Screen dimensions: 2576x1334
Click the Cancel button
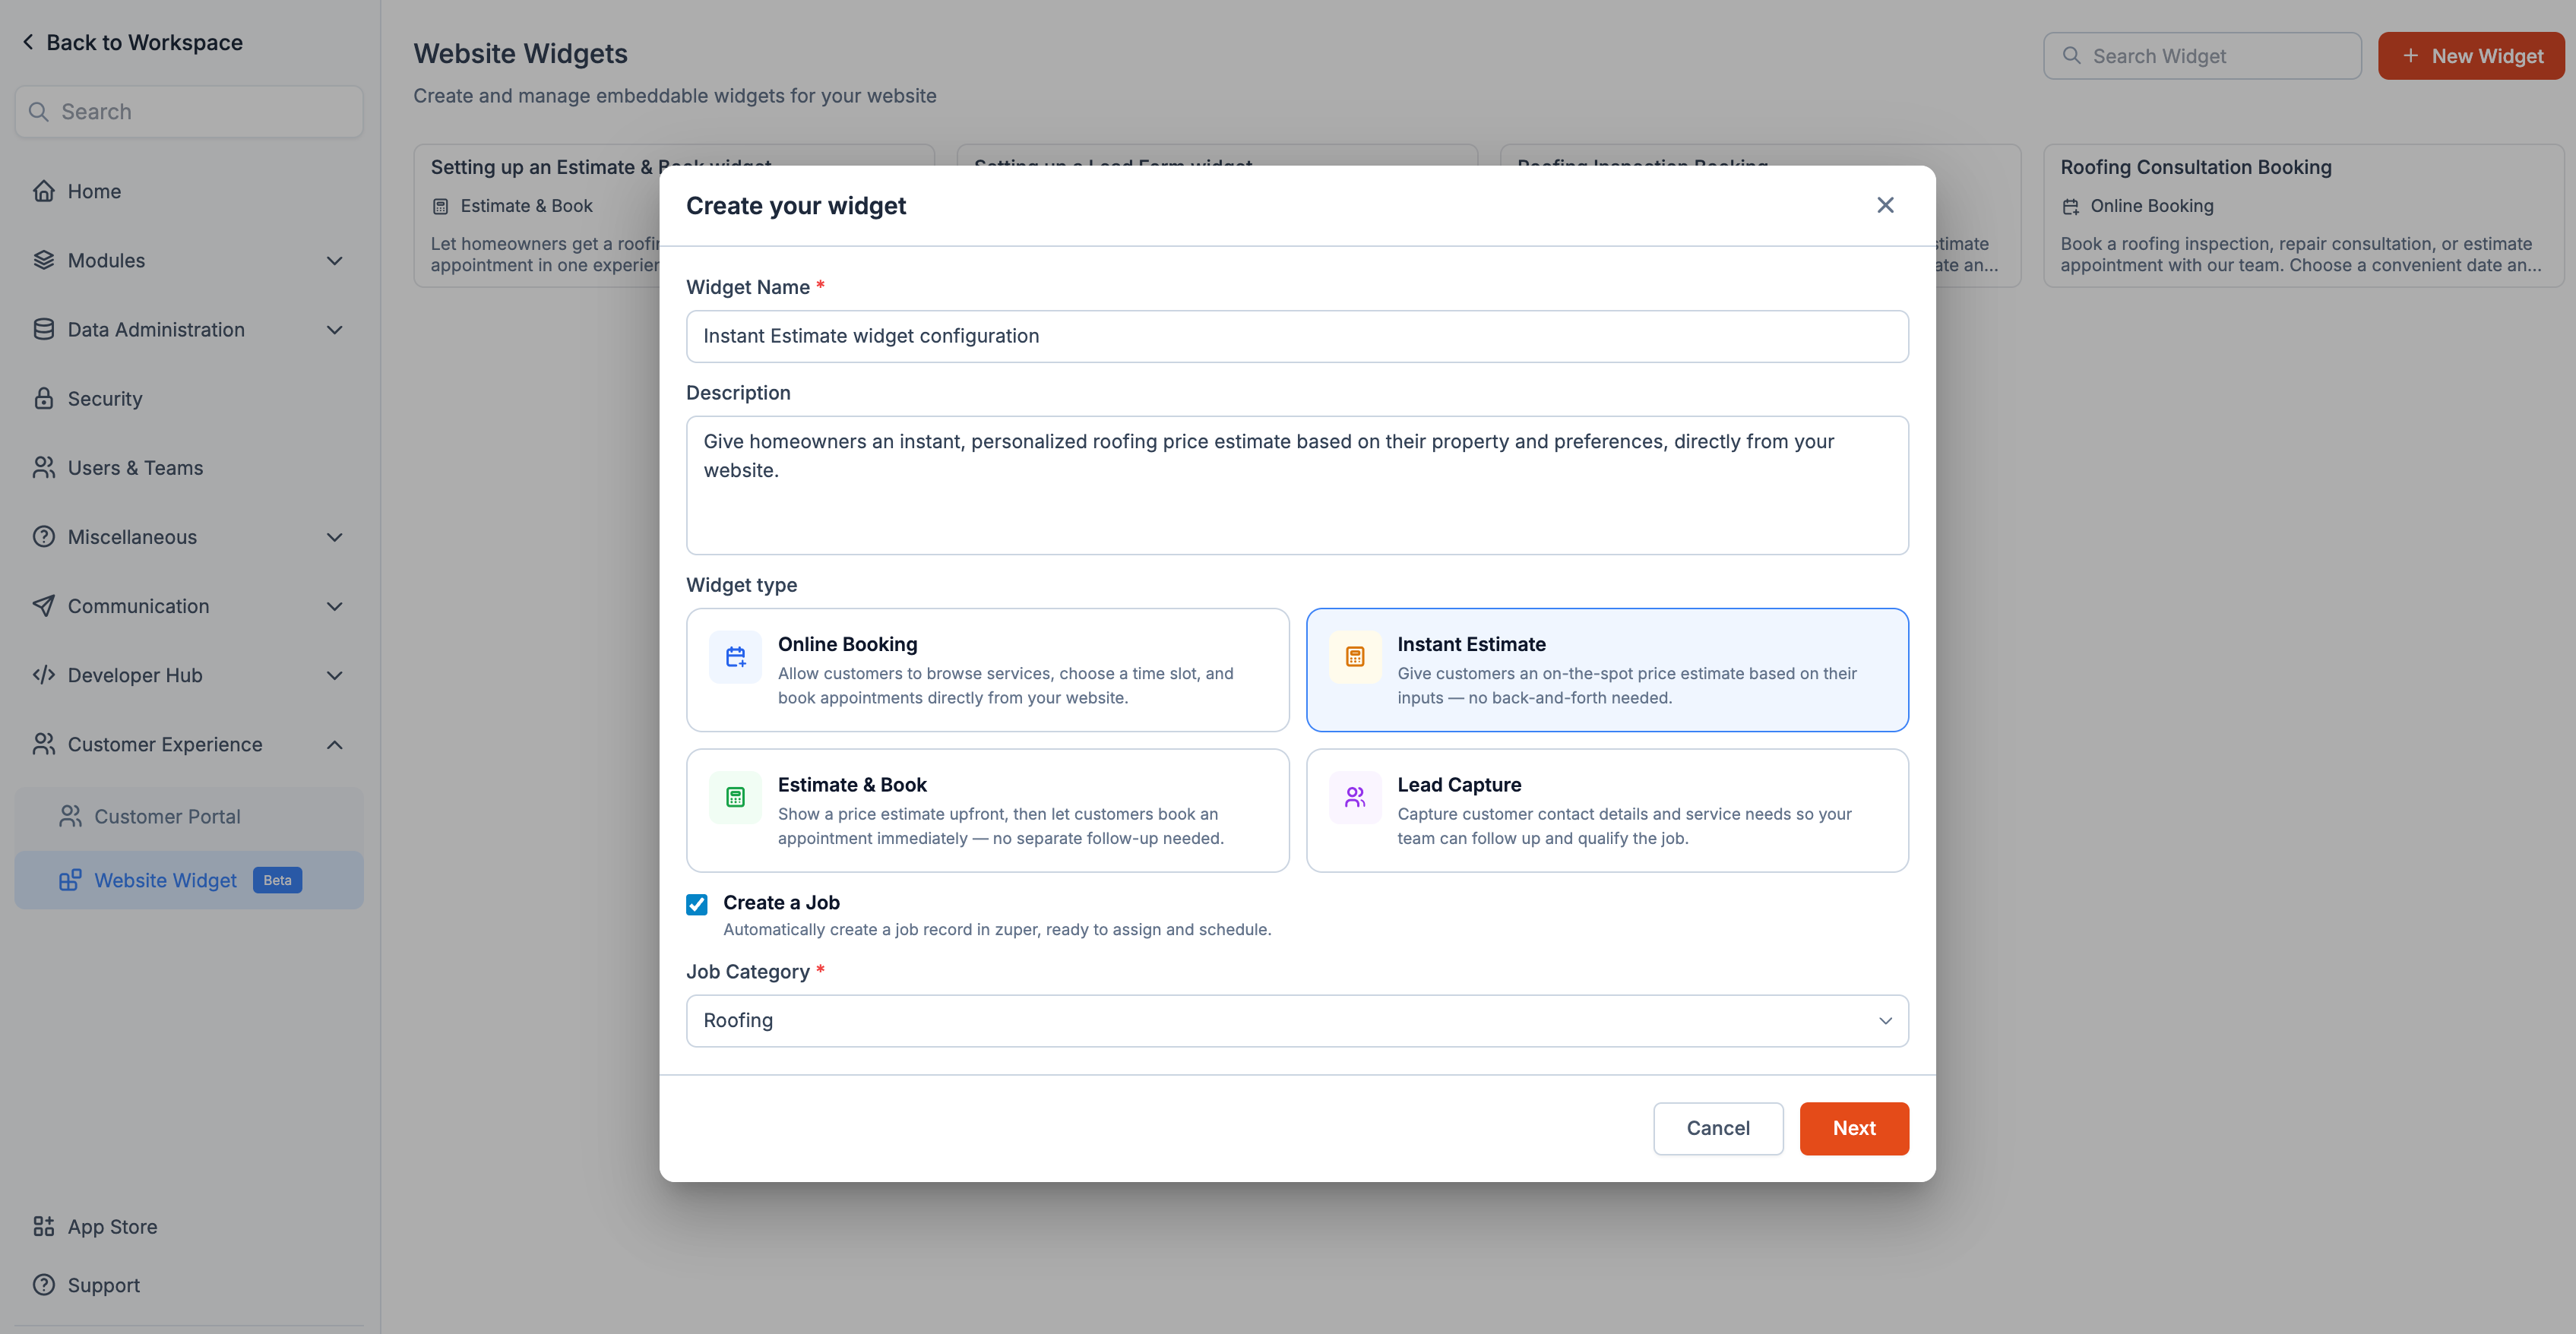click(x=1718, y=1128)
